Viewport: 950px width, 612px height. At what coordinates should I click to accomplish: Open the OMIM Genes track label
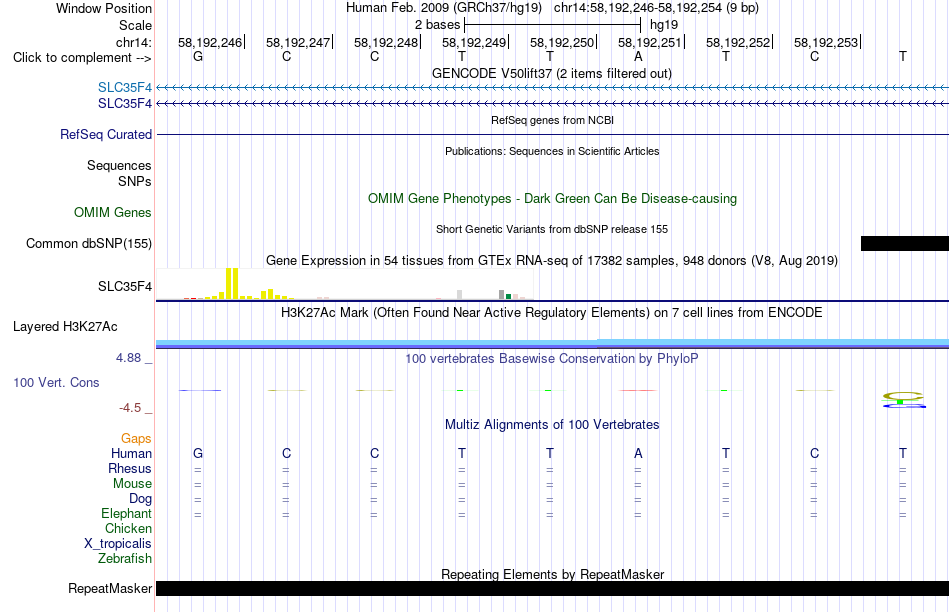(113, 213)
